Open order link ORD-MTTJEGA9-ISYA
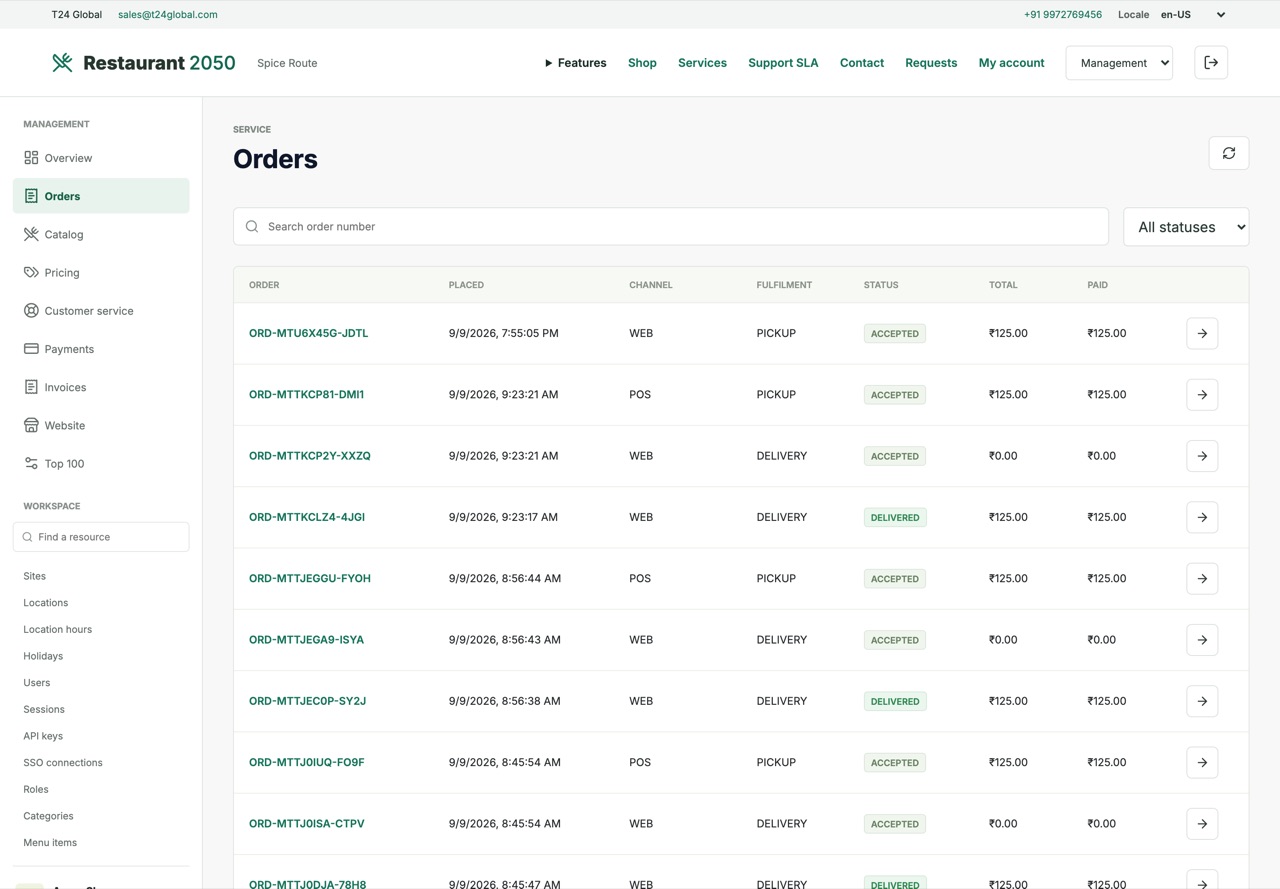 (x=306, y=640)
